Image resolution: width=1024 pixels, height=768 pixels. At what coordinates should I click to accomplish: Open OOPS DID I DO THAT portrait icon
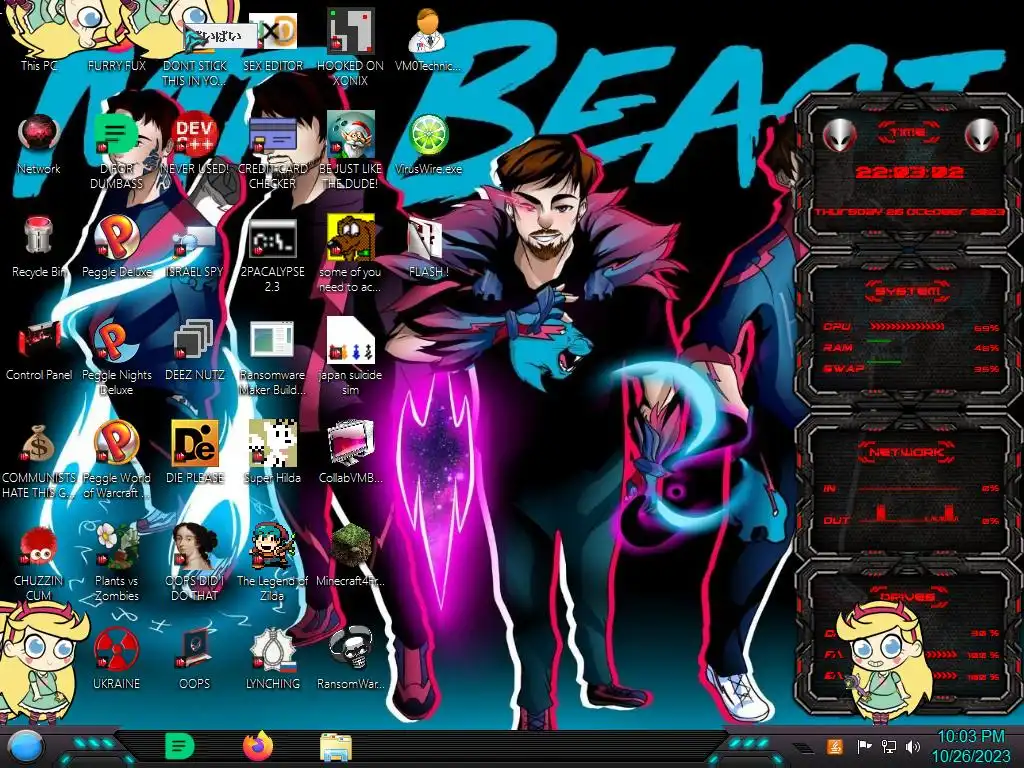point(195,563)
